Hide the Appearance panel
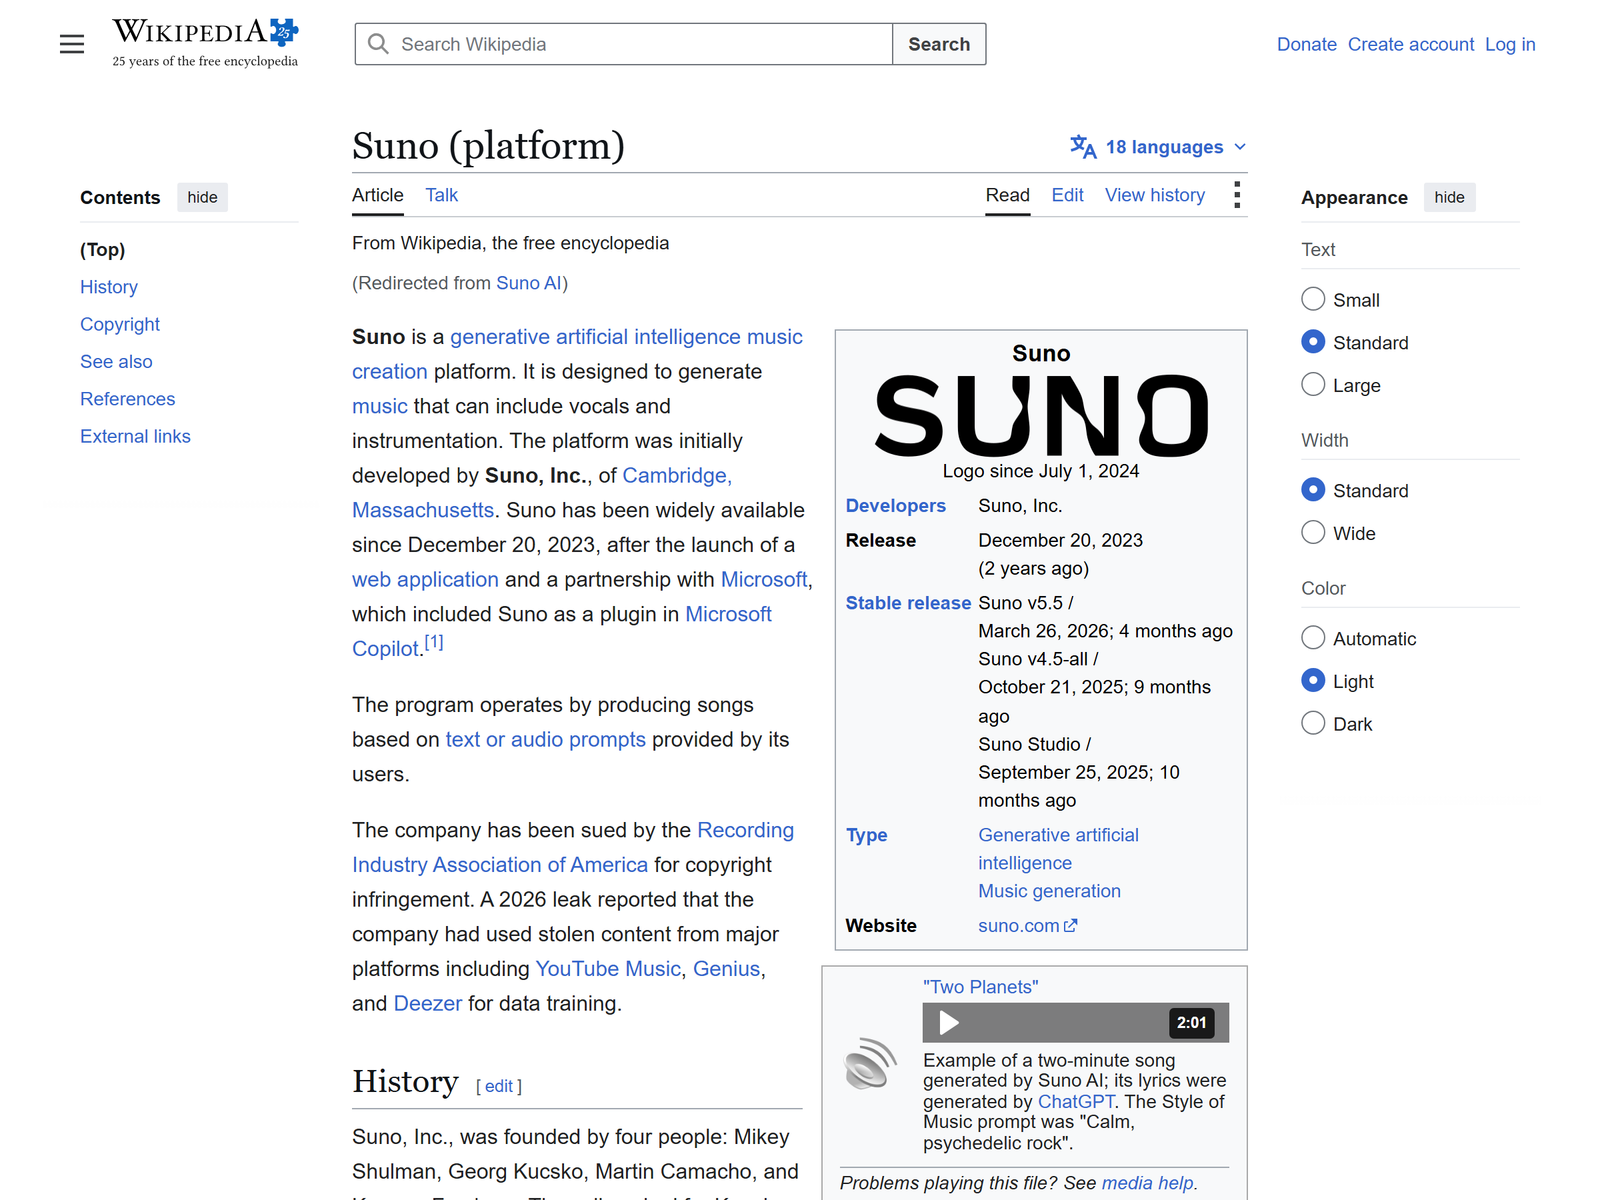This screenshot has width=1600, height=1200. [1449, 197]
